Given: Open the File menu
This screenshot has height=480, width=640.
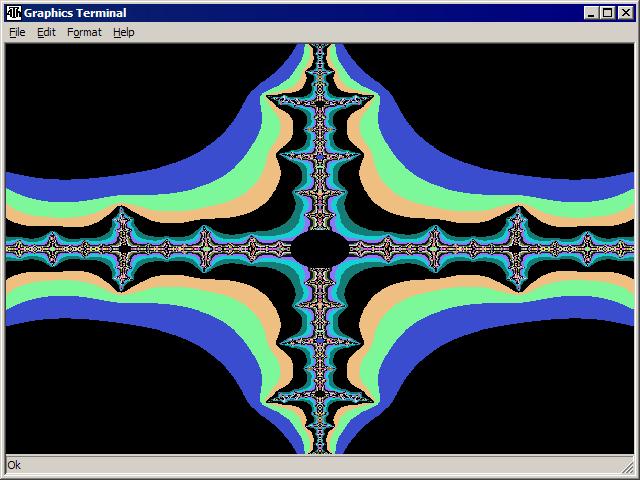Looking at the screenshot, I should [17, 32].
